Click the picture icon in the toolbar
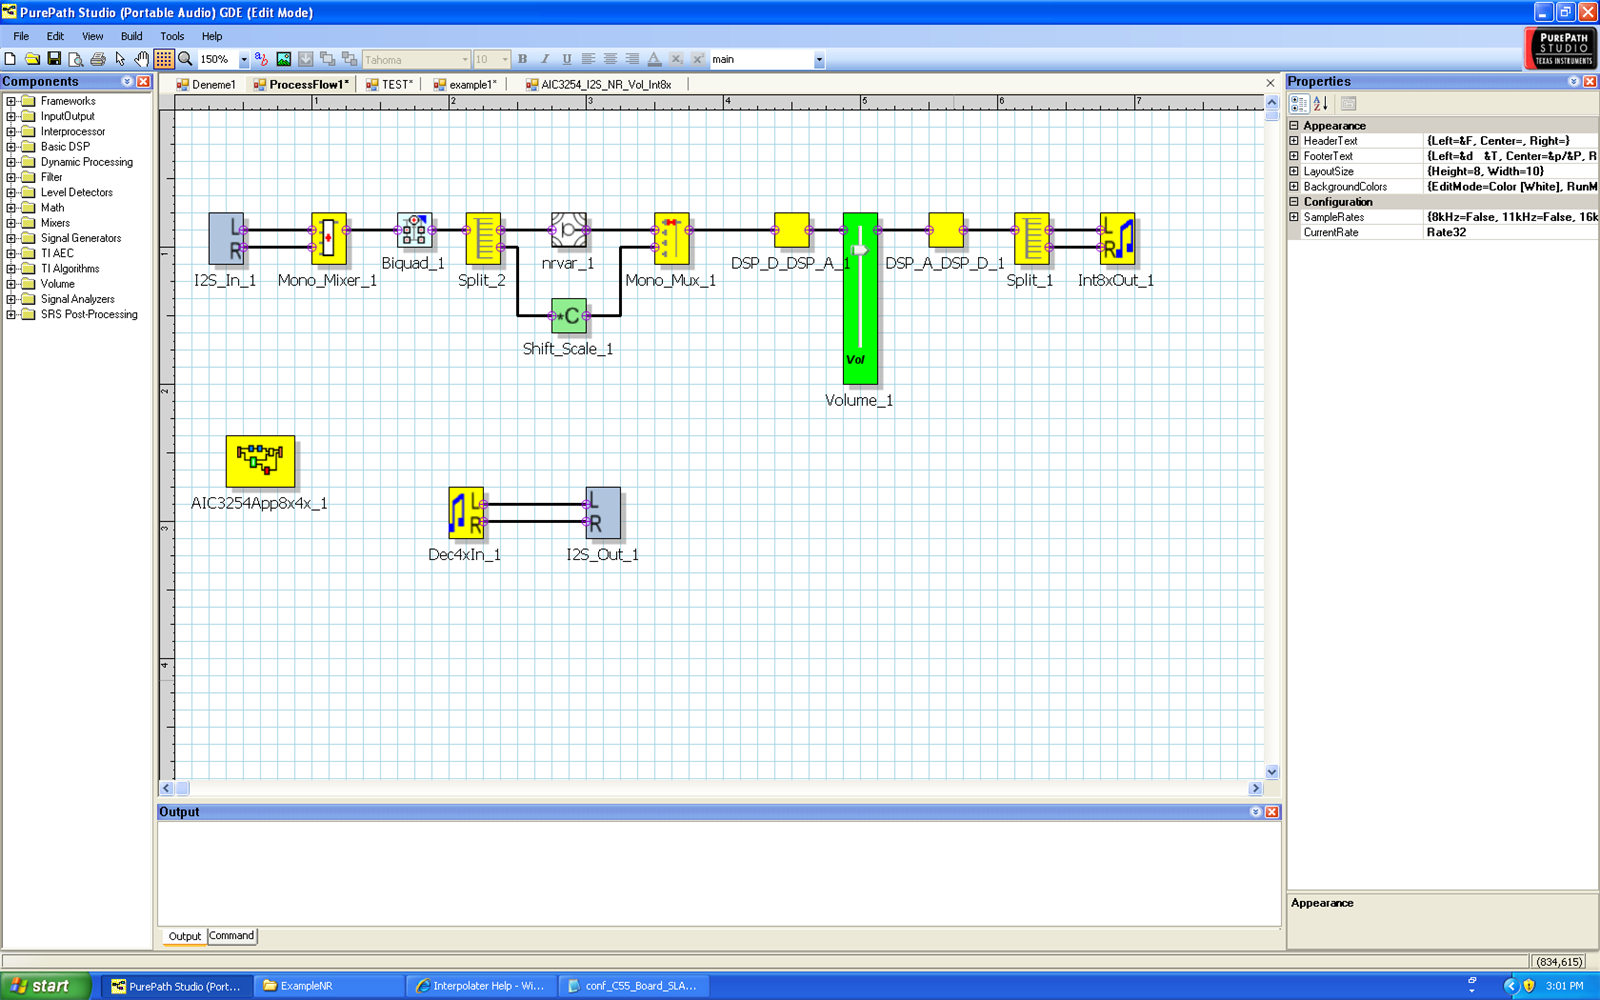Viewport: 1600px width, 1000px height. pos(284,59)
